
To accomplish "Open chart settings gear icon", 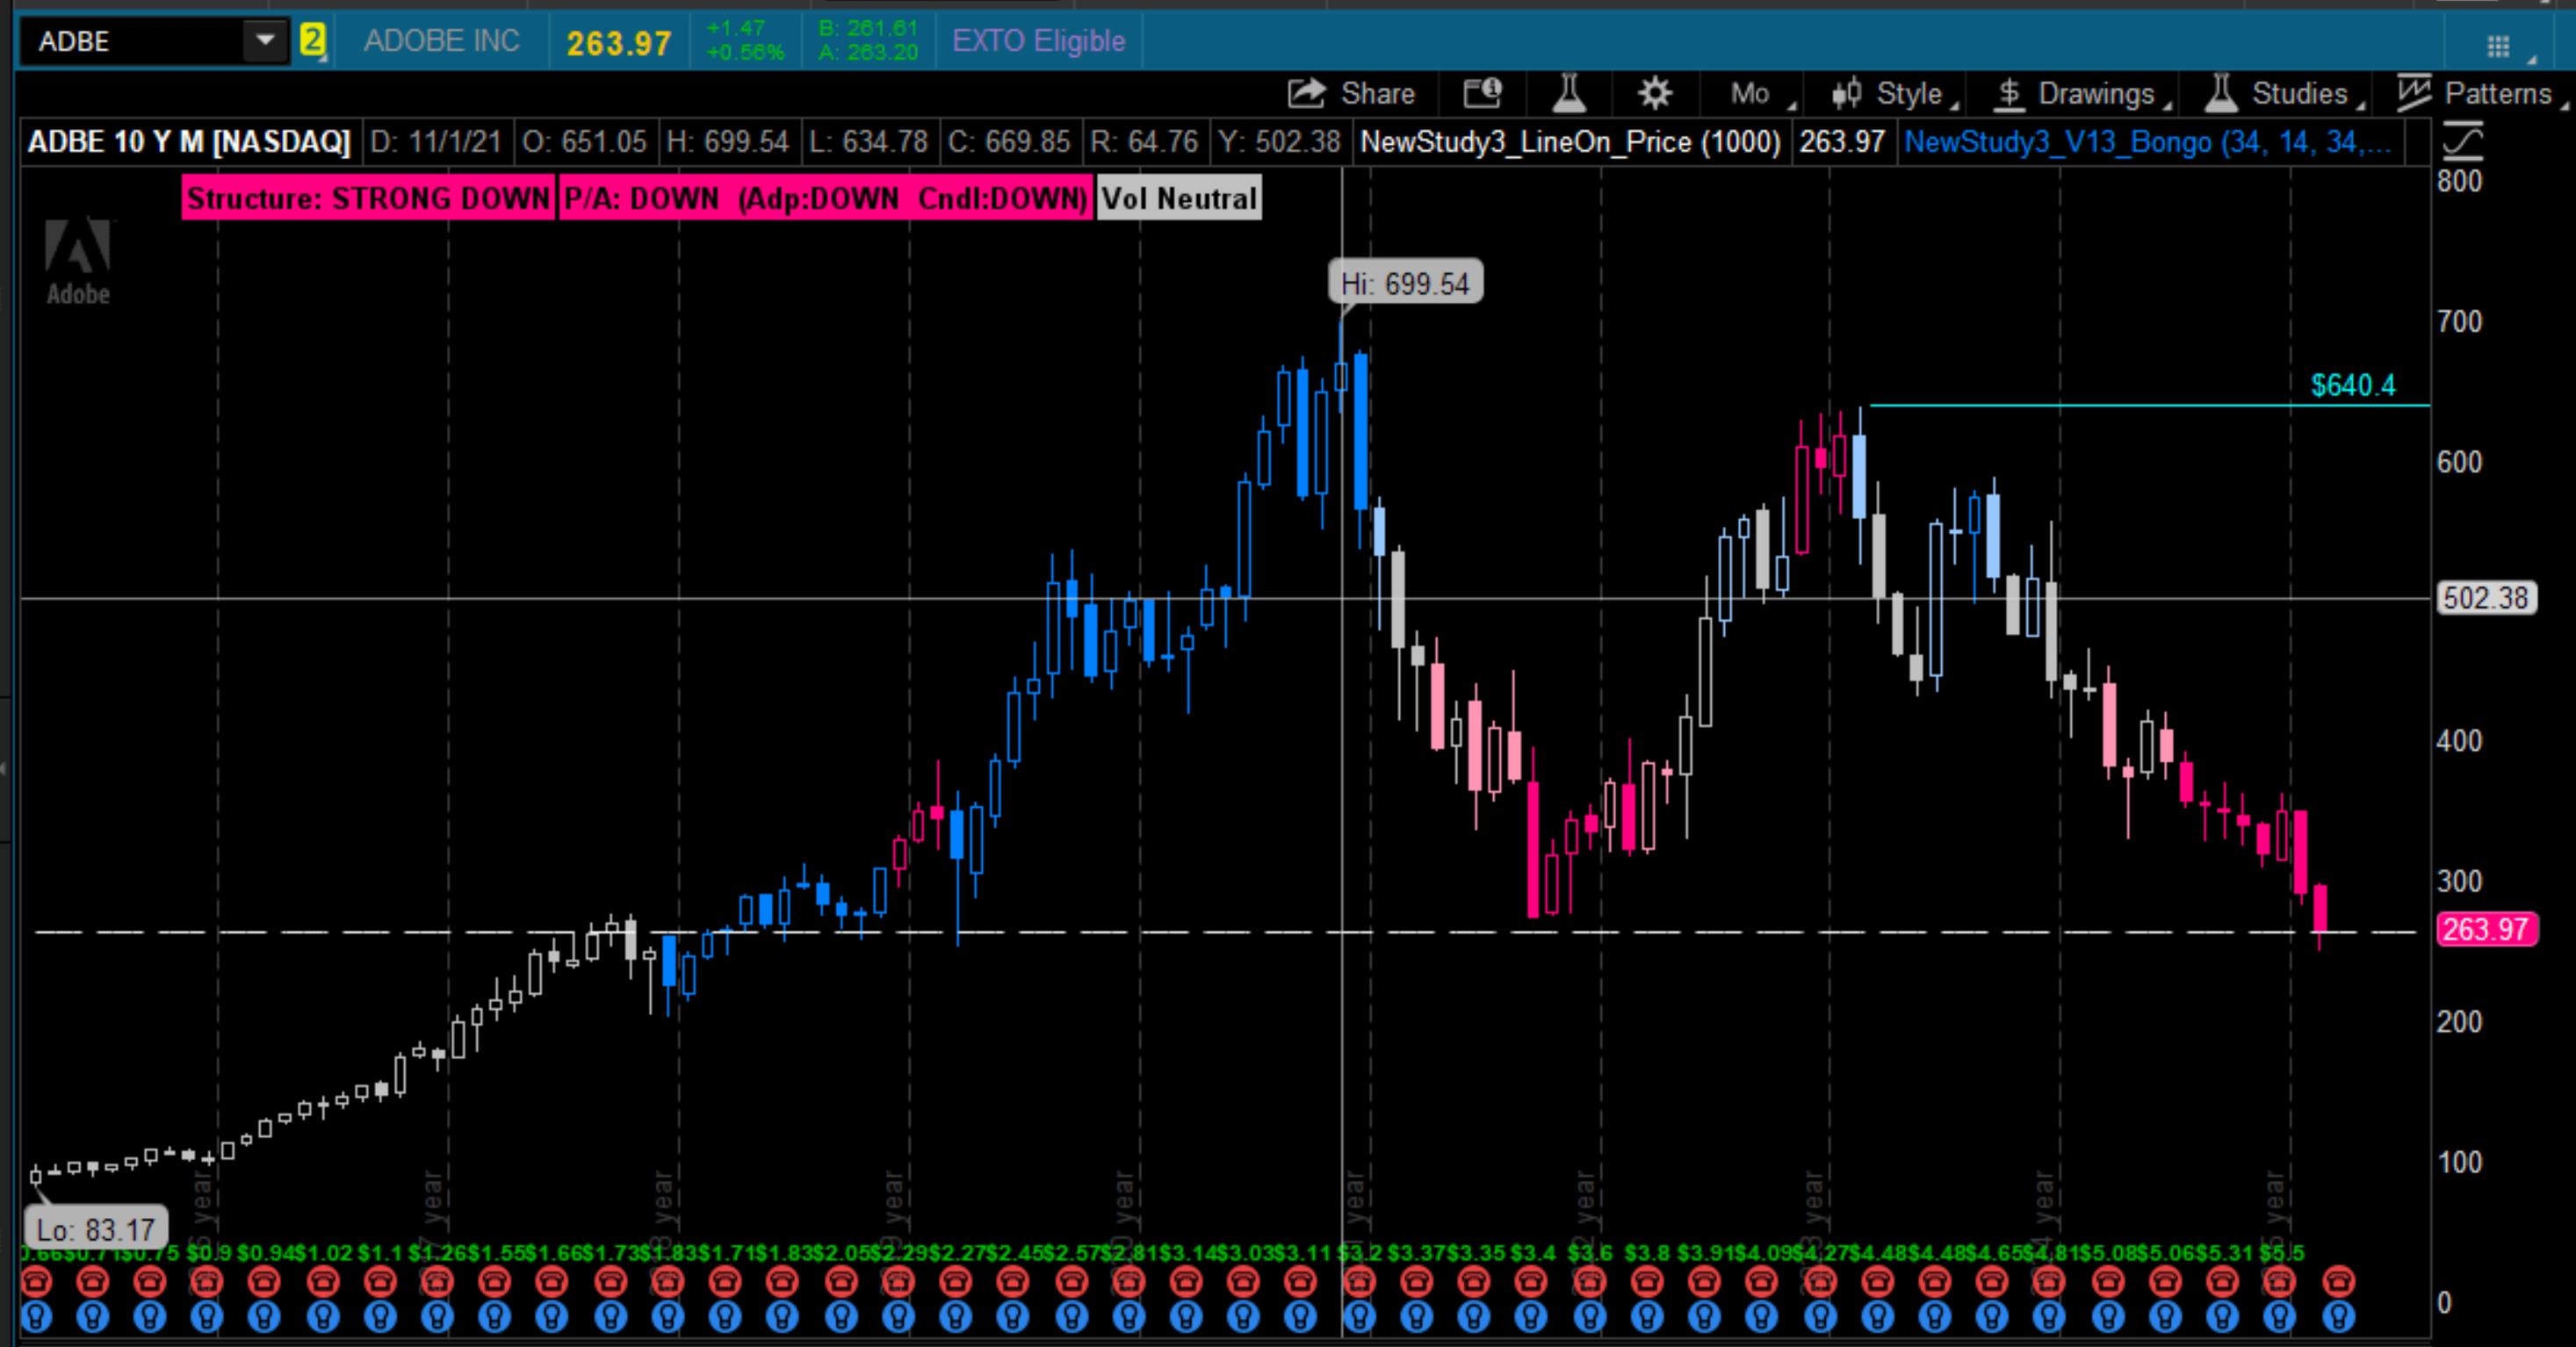I will coord(1654,94).
